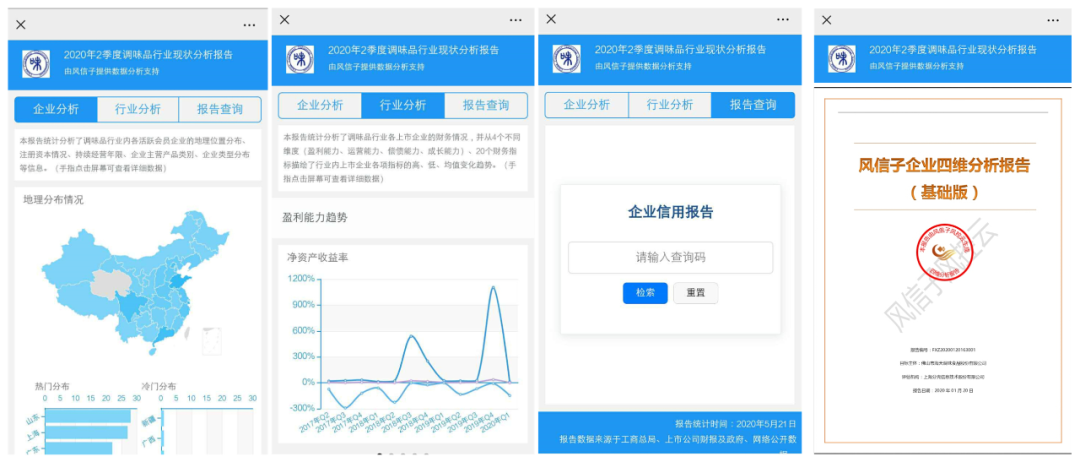Tap the three-dot menu on the chart panel
The image size is (1080, 462).
[515, 20]
